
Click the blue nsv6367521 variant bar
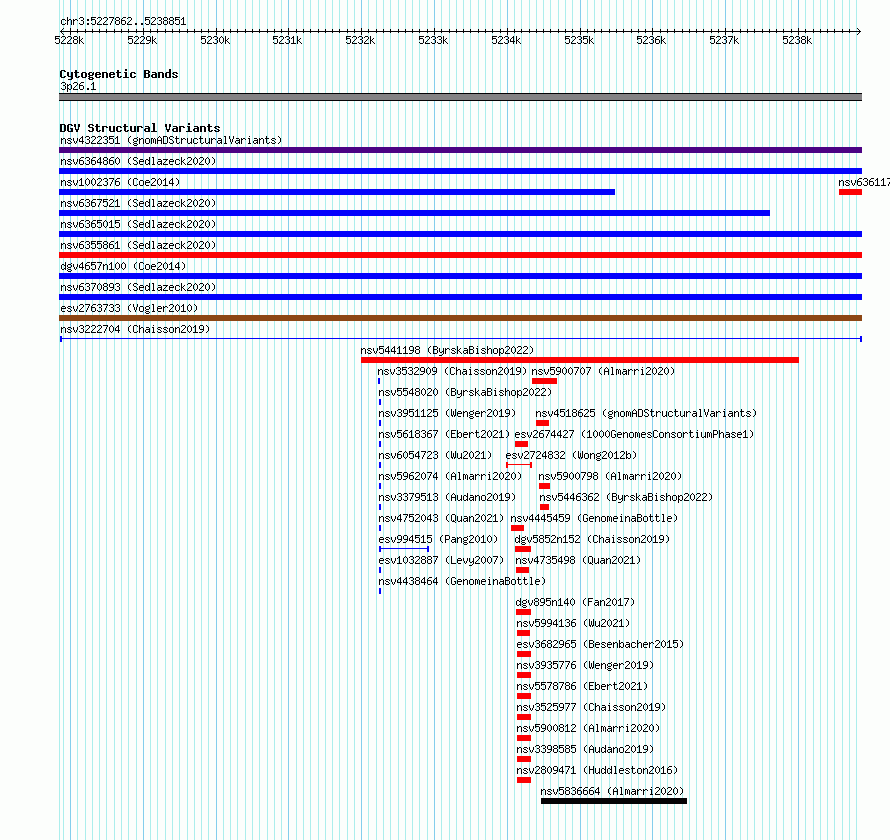pos(414,213)
